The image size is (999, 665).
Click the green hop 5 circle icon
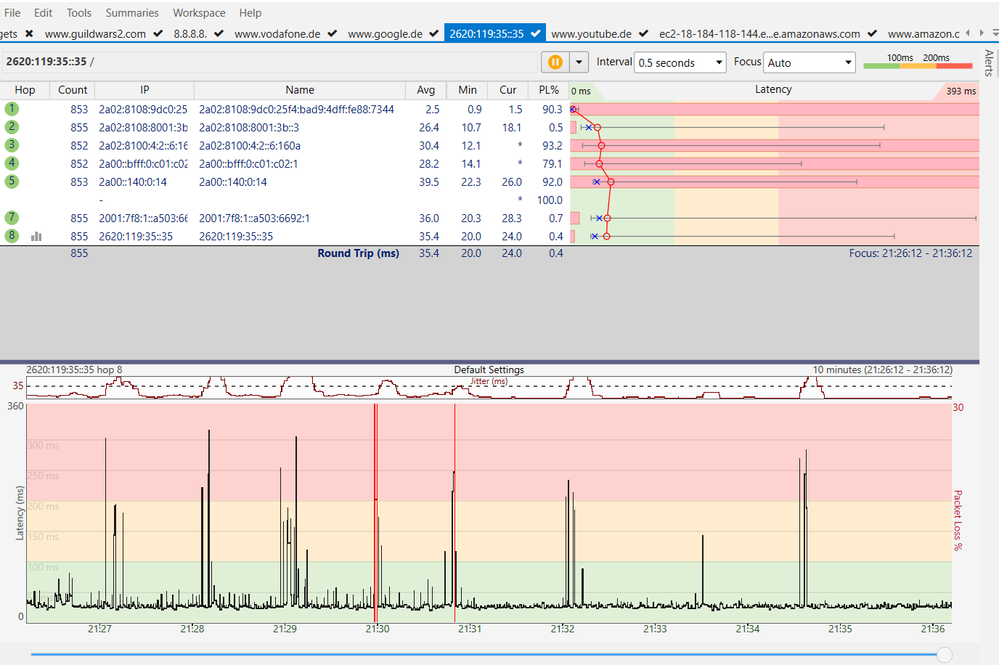pyautogui.click(x=11, y=181)
